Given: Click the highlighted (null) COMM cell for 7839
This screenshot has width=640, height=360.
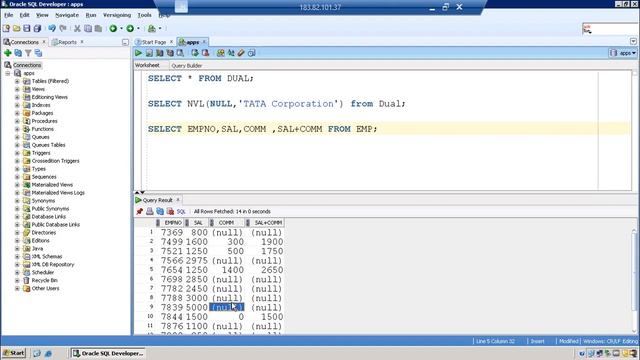Looking at the screenshot, I should click(227, 307).
